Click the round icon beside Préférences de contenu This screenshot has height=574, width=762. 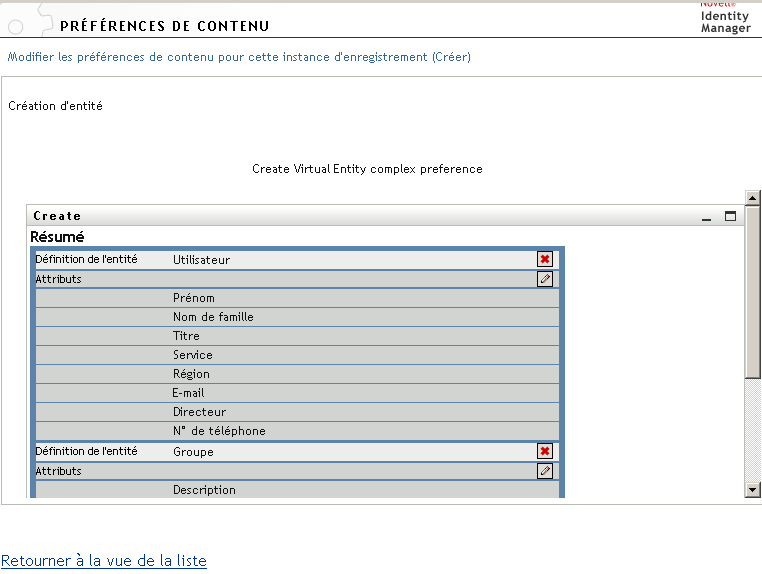(x=16, y=27)
